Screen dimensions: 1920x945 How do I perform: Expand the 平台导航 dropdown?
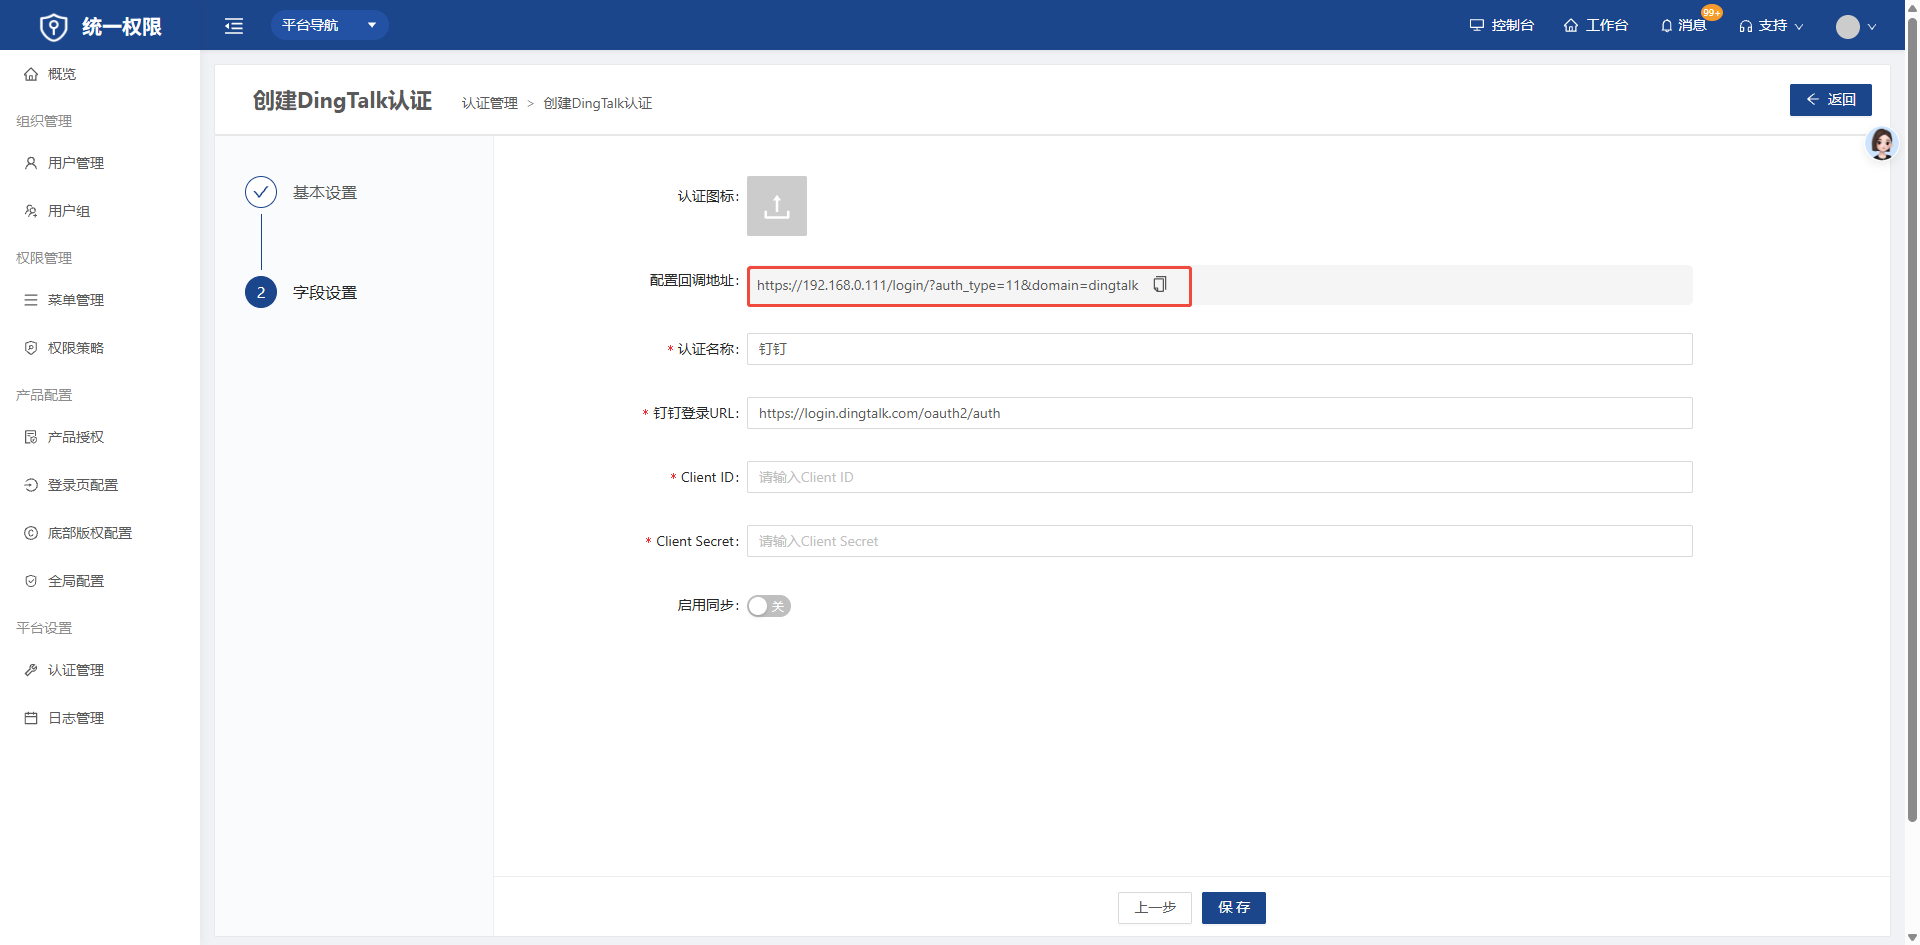(x=329, y=25)
